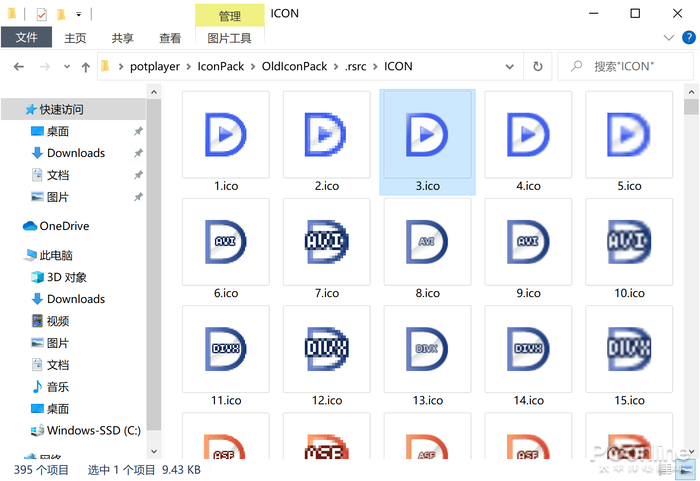This screenshot has width=700, height=481.
Task: Open the 图片工具 tab
Action: 229,38
